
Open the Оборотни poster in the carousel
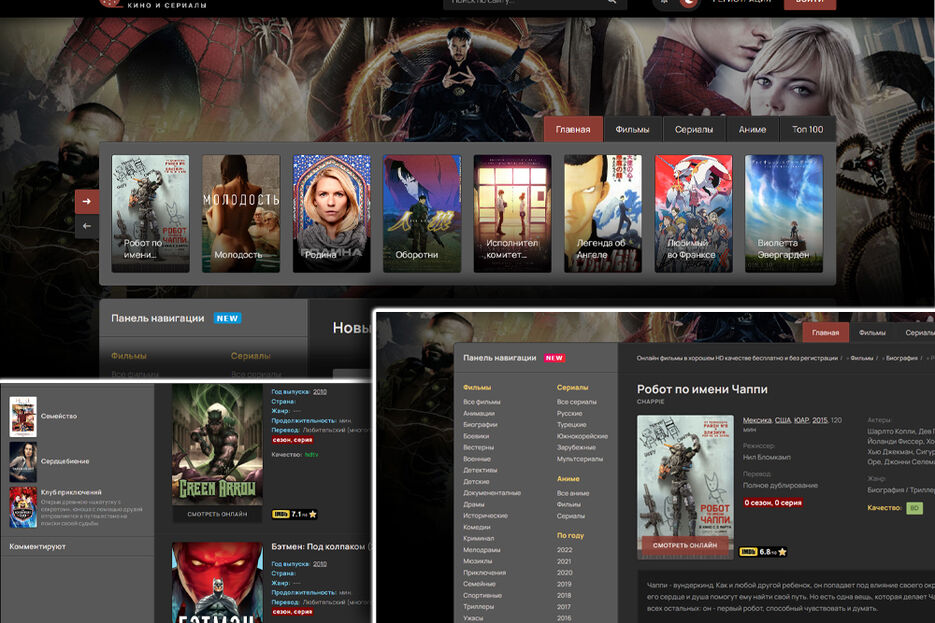tap(422, 213)
